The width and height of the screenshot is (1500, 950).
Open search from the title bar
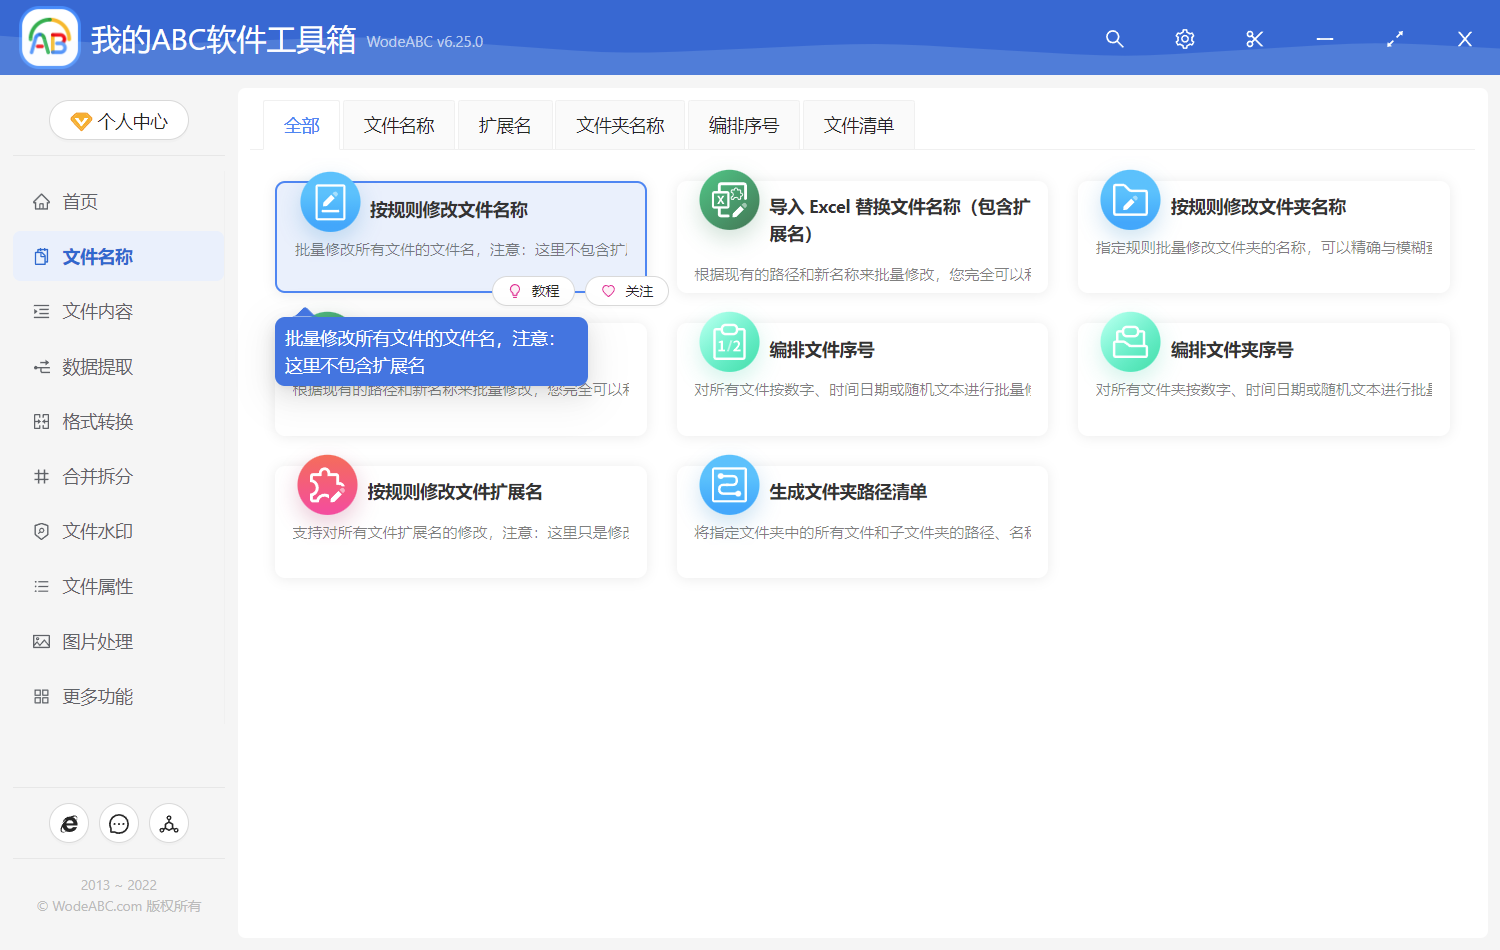[x=1114, y=39]
